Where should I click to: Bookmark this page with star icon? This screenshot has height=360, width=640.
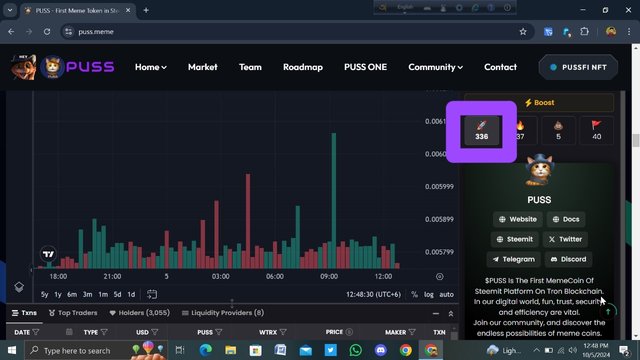523,31
